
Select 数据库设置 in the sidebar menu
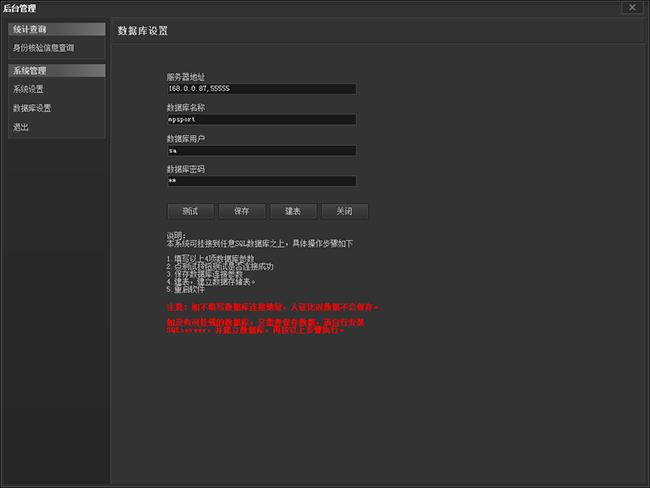32,108
